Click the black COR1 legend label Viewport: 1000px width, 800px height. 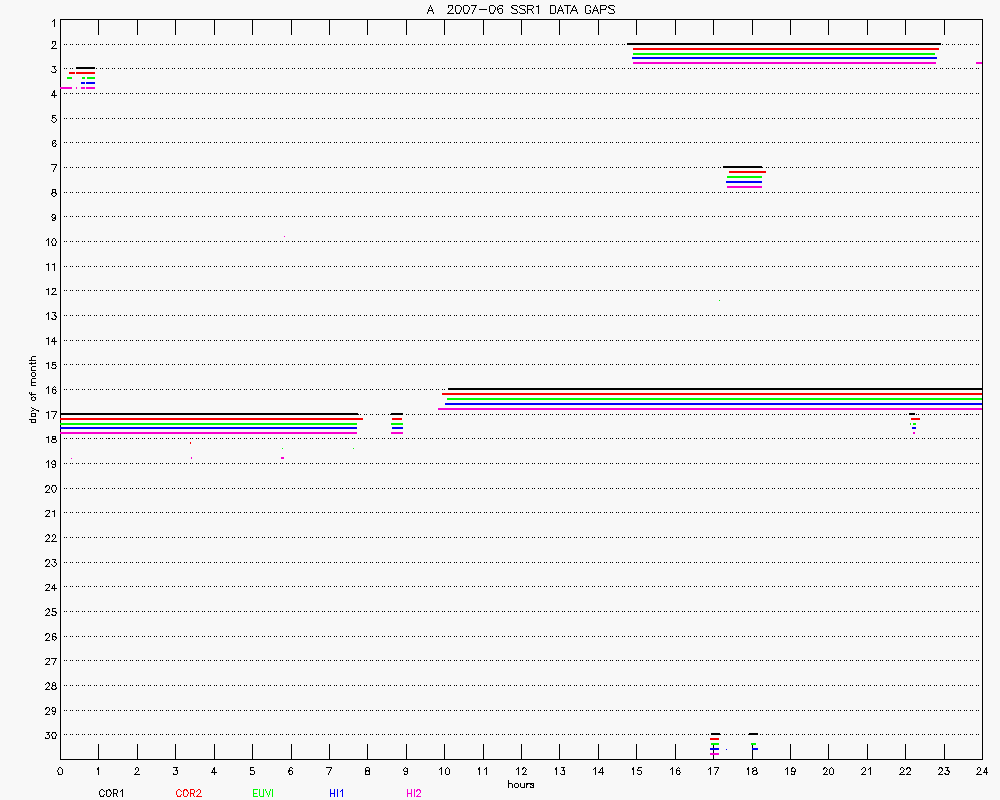(111, 793)
